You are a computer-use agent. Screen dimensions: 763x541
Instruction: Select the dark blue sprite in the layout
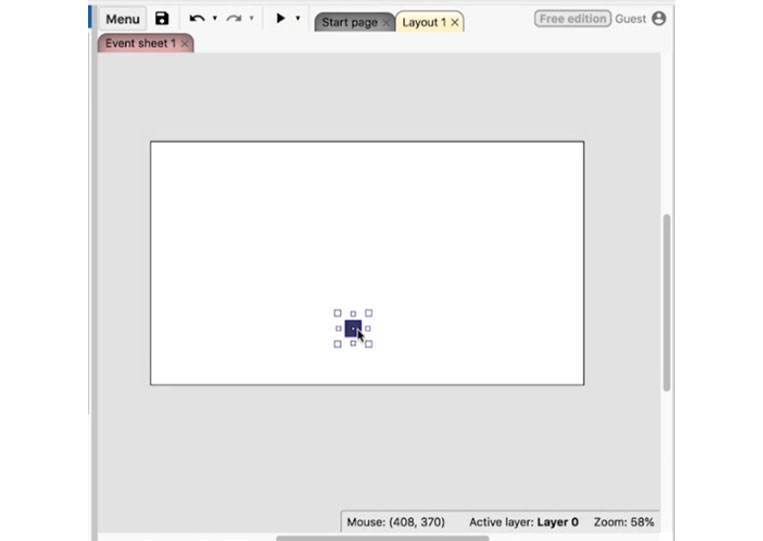point(353,328)
